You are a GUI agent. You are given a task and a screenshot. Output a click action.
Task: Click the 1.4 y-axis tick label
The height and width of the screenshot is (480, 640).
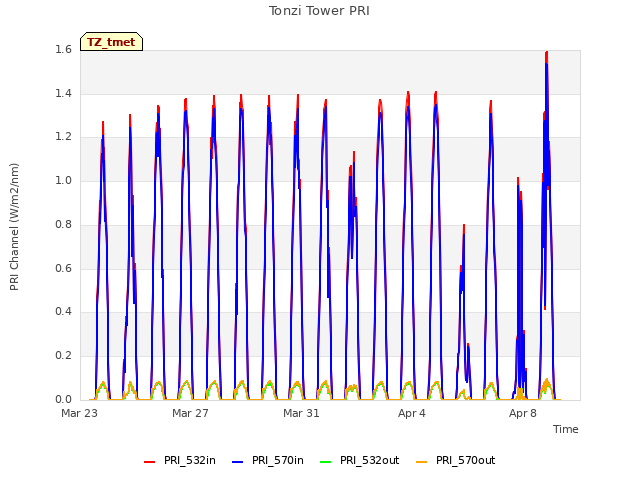63,93
